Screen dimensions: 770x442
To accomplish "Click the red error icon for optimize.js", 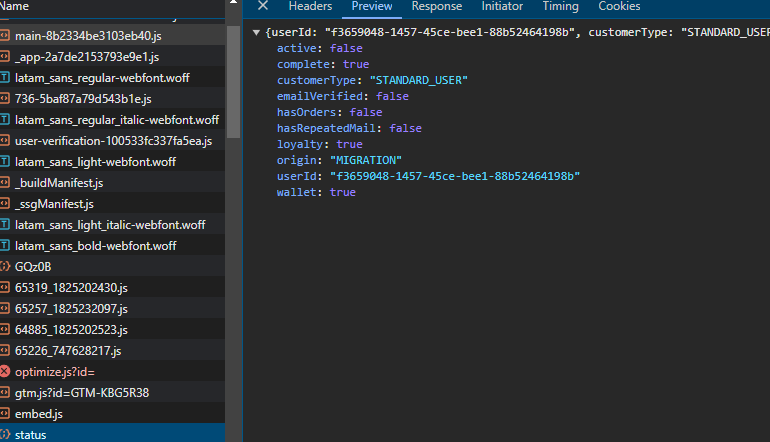I will (x=5, y=371).
